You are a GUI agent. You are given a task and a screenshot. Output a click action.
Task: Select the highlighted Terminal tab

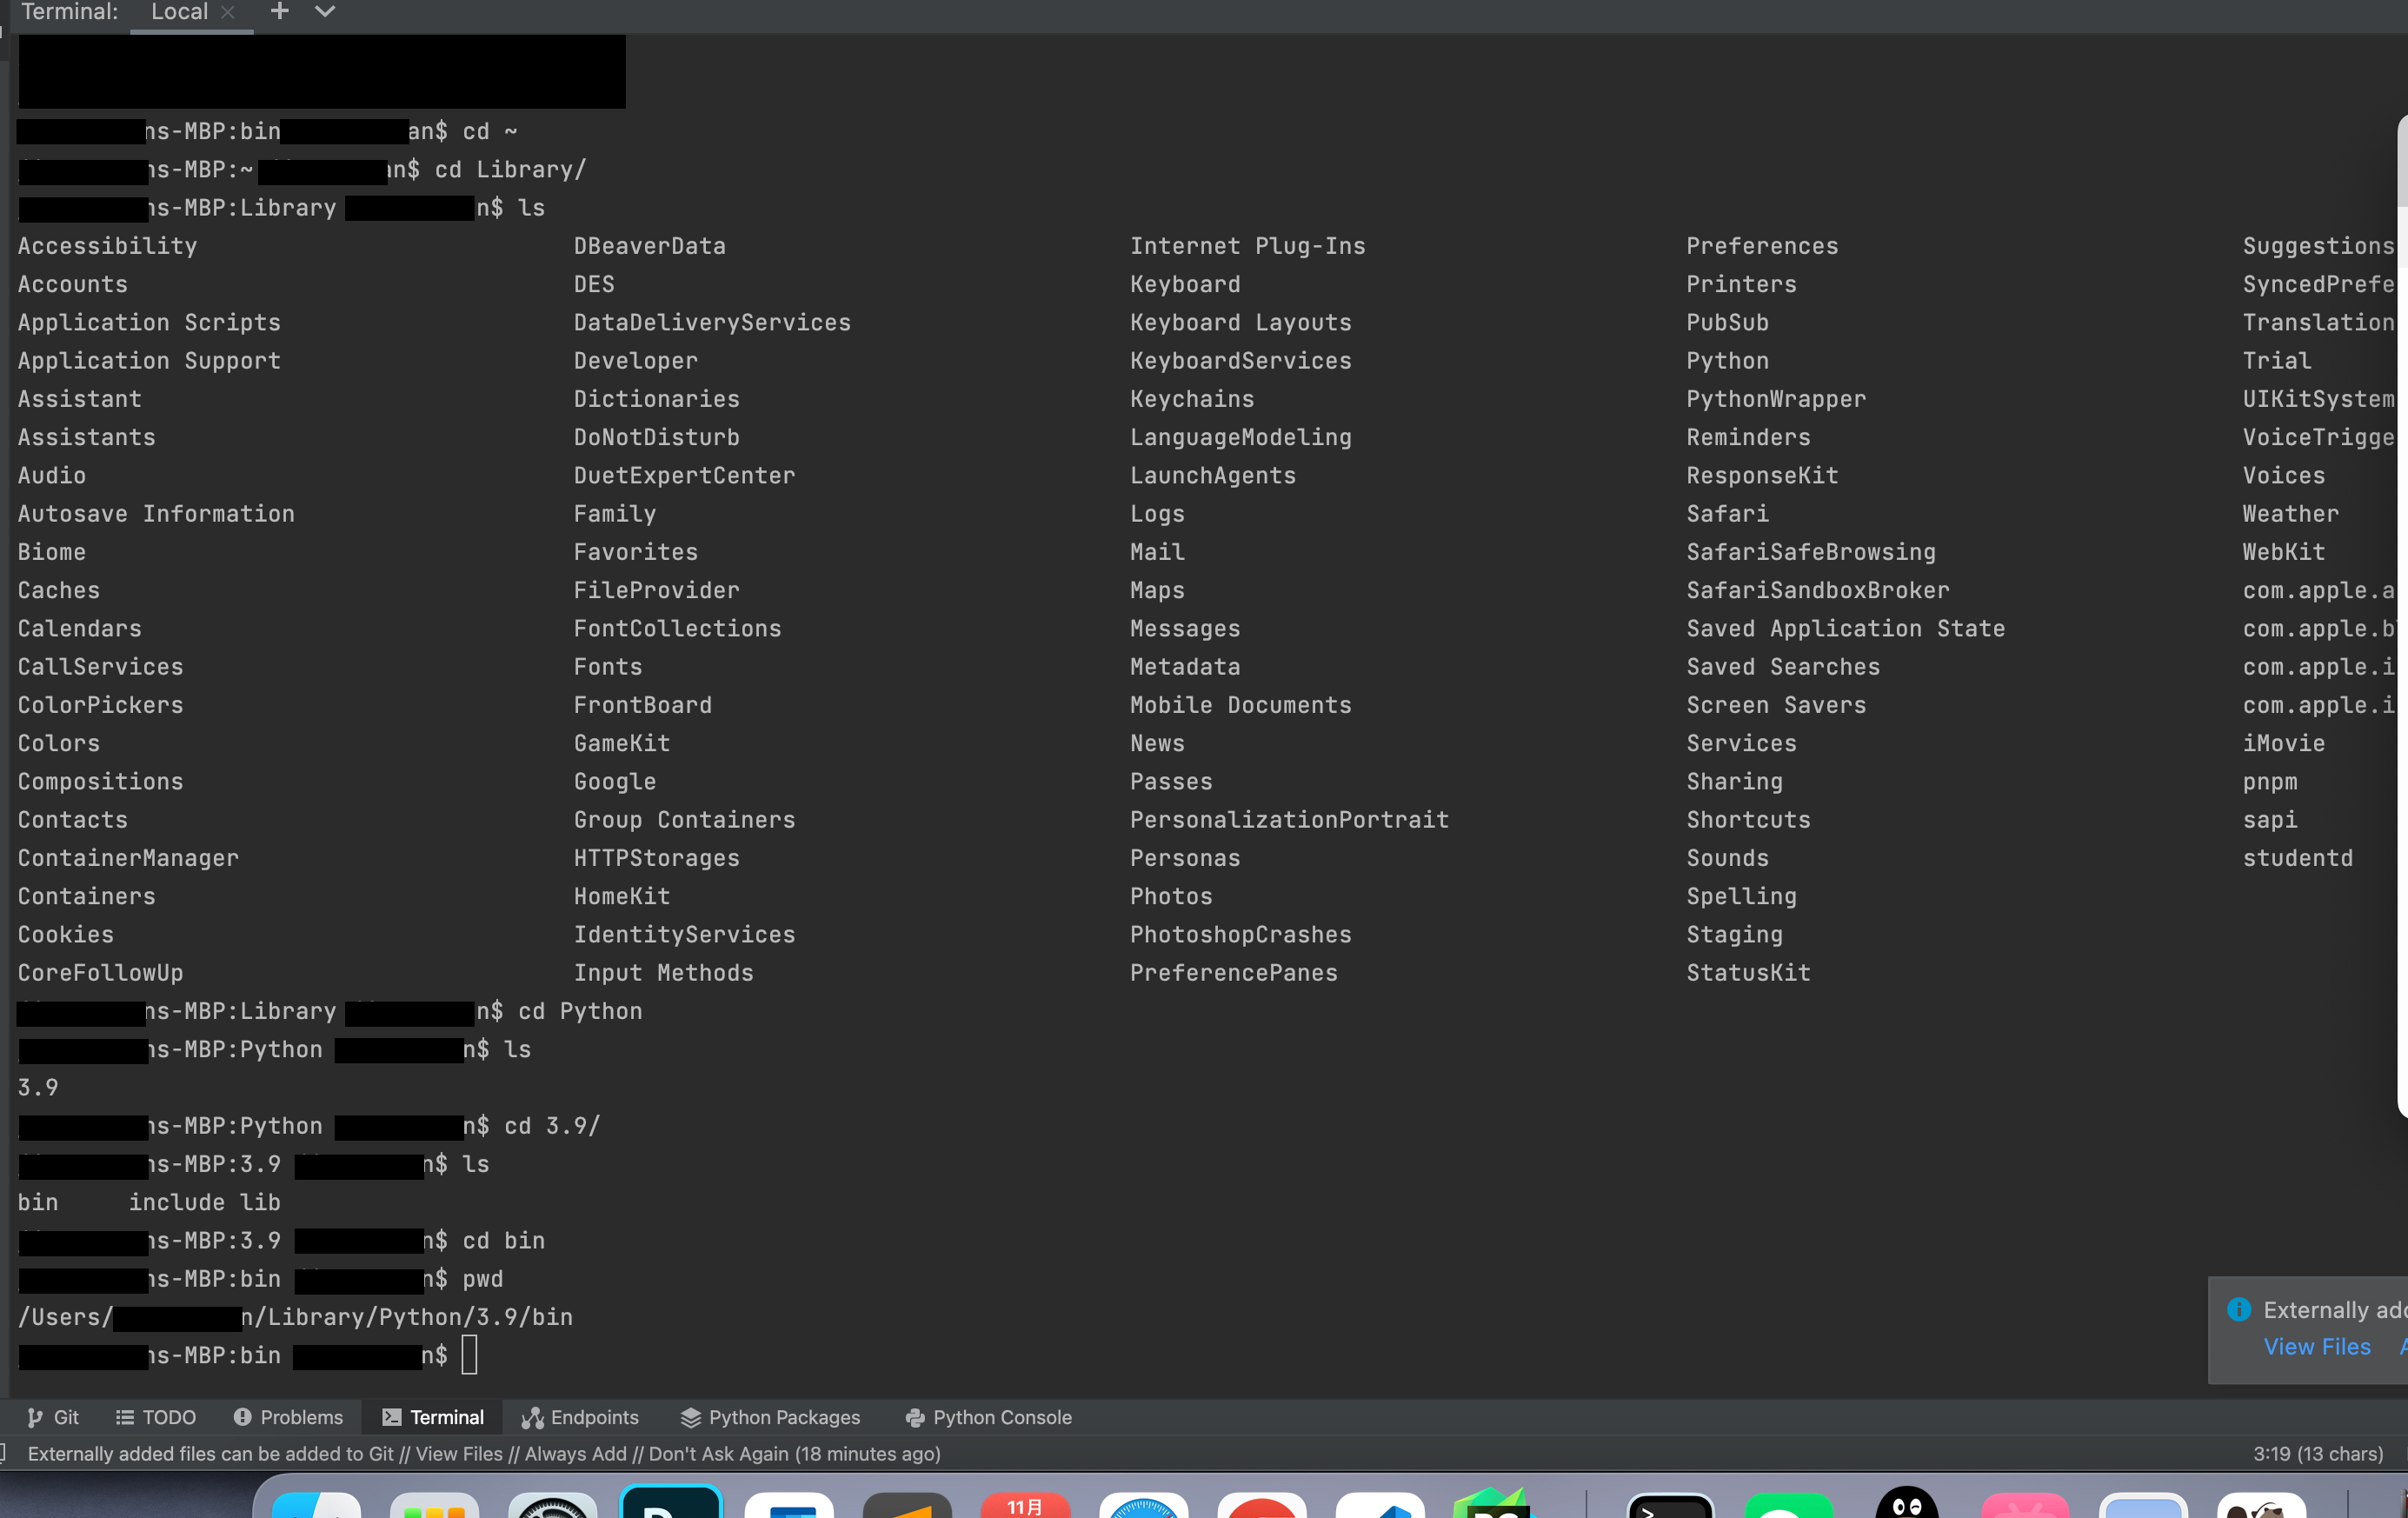(445, 1417)
